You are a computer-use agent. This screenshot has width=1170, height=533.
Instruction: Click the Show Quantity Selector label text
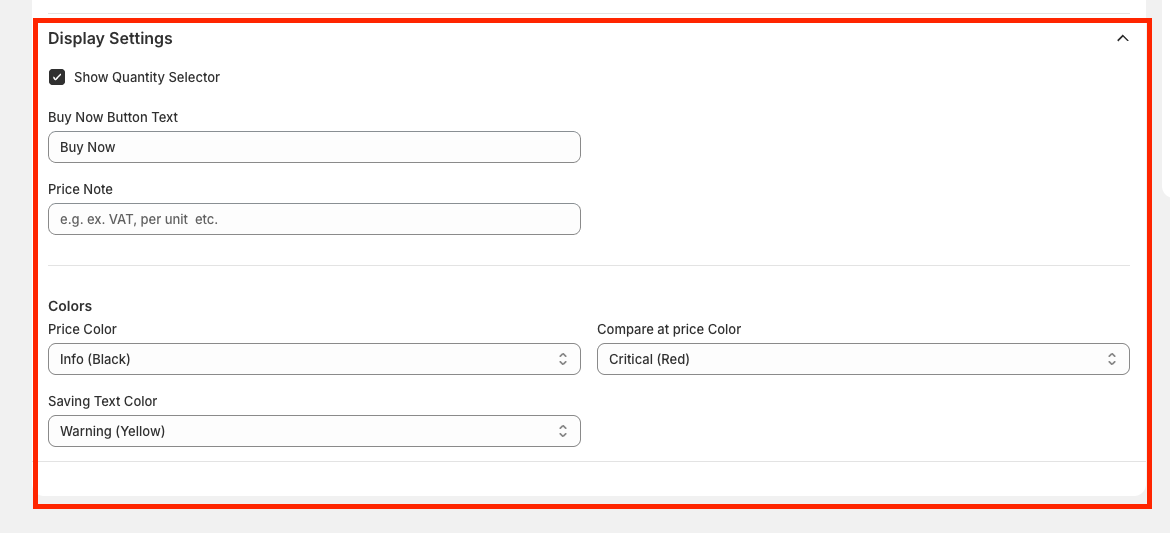pyautogui.click(x=147, y=77)
